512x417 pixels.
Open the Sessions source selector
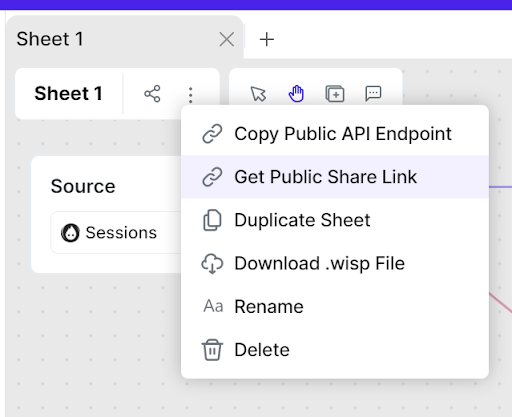point(116,232)
